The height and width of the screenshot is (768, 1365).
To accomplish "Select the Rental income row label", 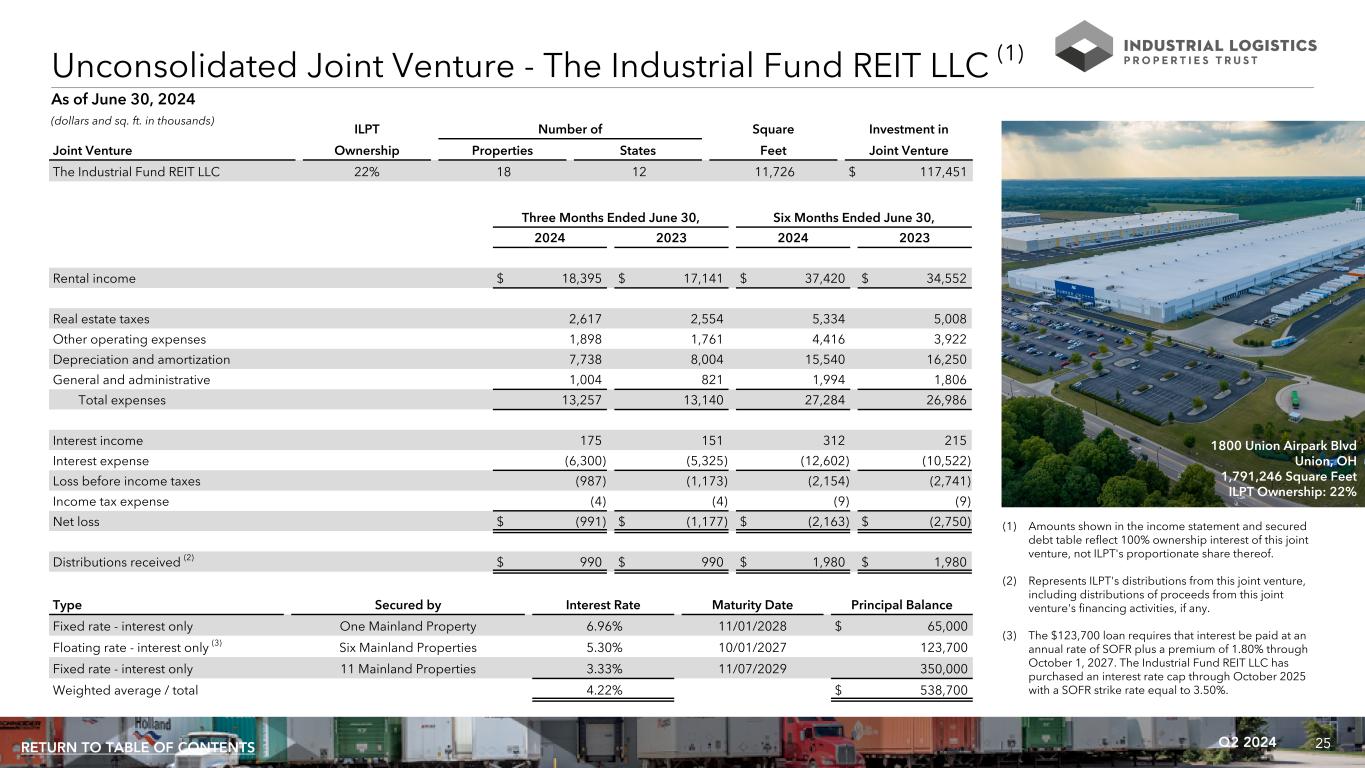I will [x=94, y=278].
